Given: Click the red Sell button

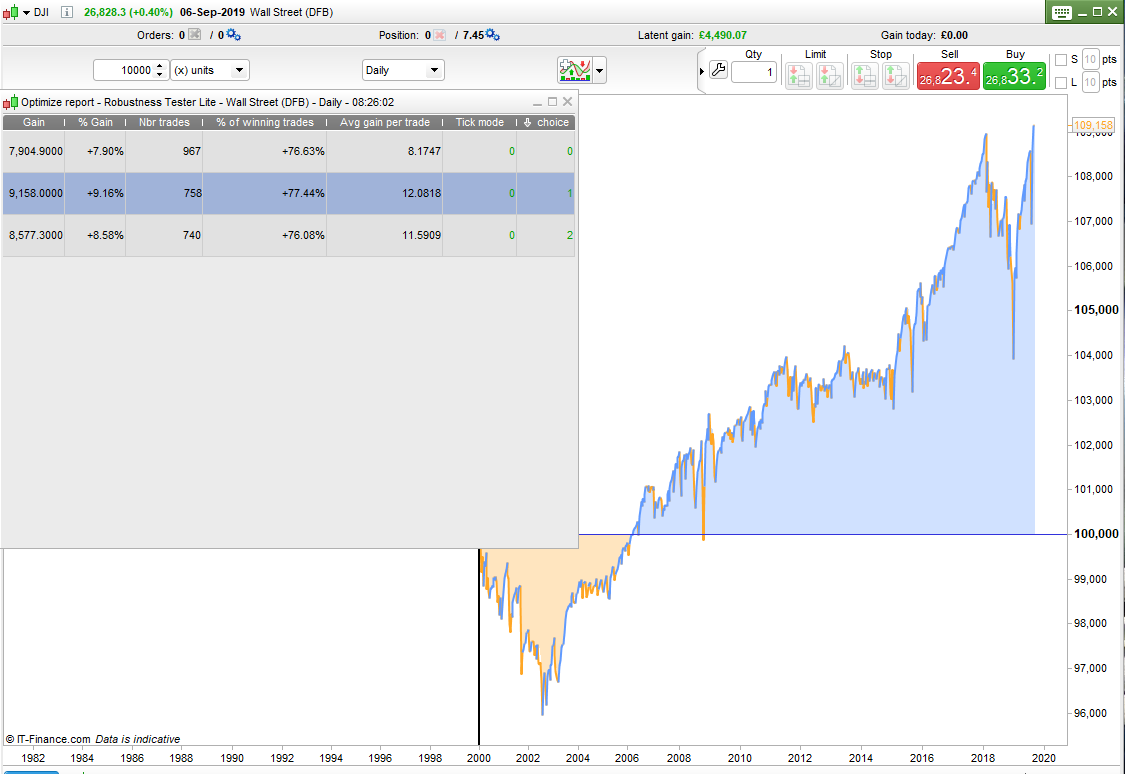Looking at the screenshot, I should [x=949, y=76].
